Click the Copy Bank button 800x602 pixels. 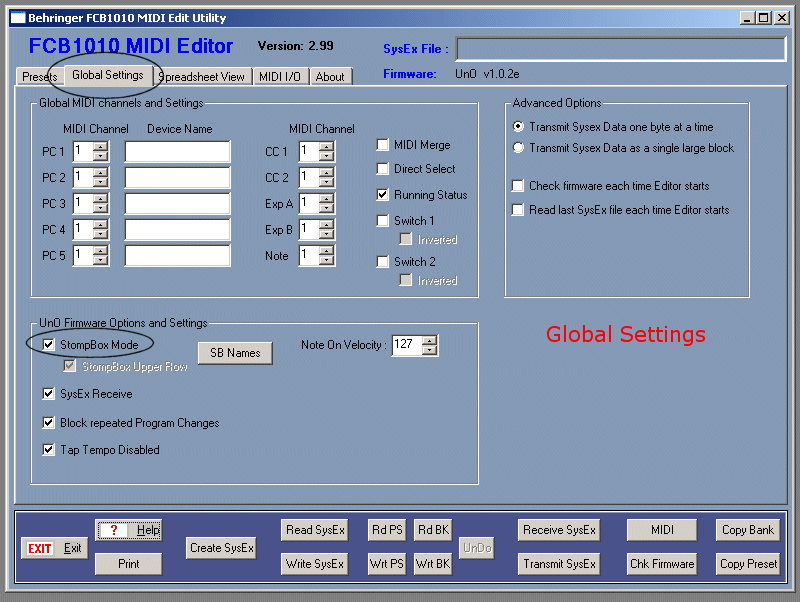[748, 531]
